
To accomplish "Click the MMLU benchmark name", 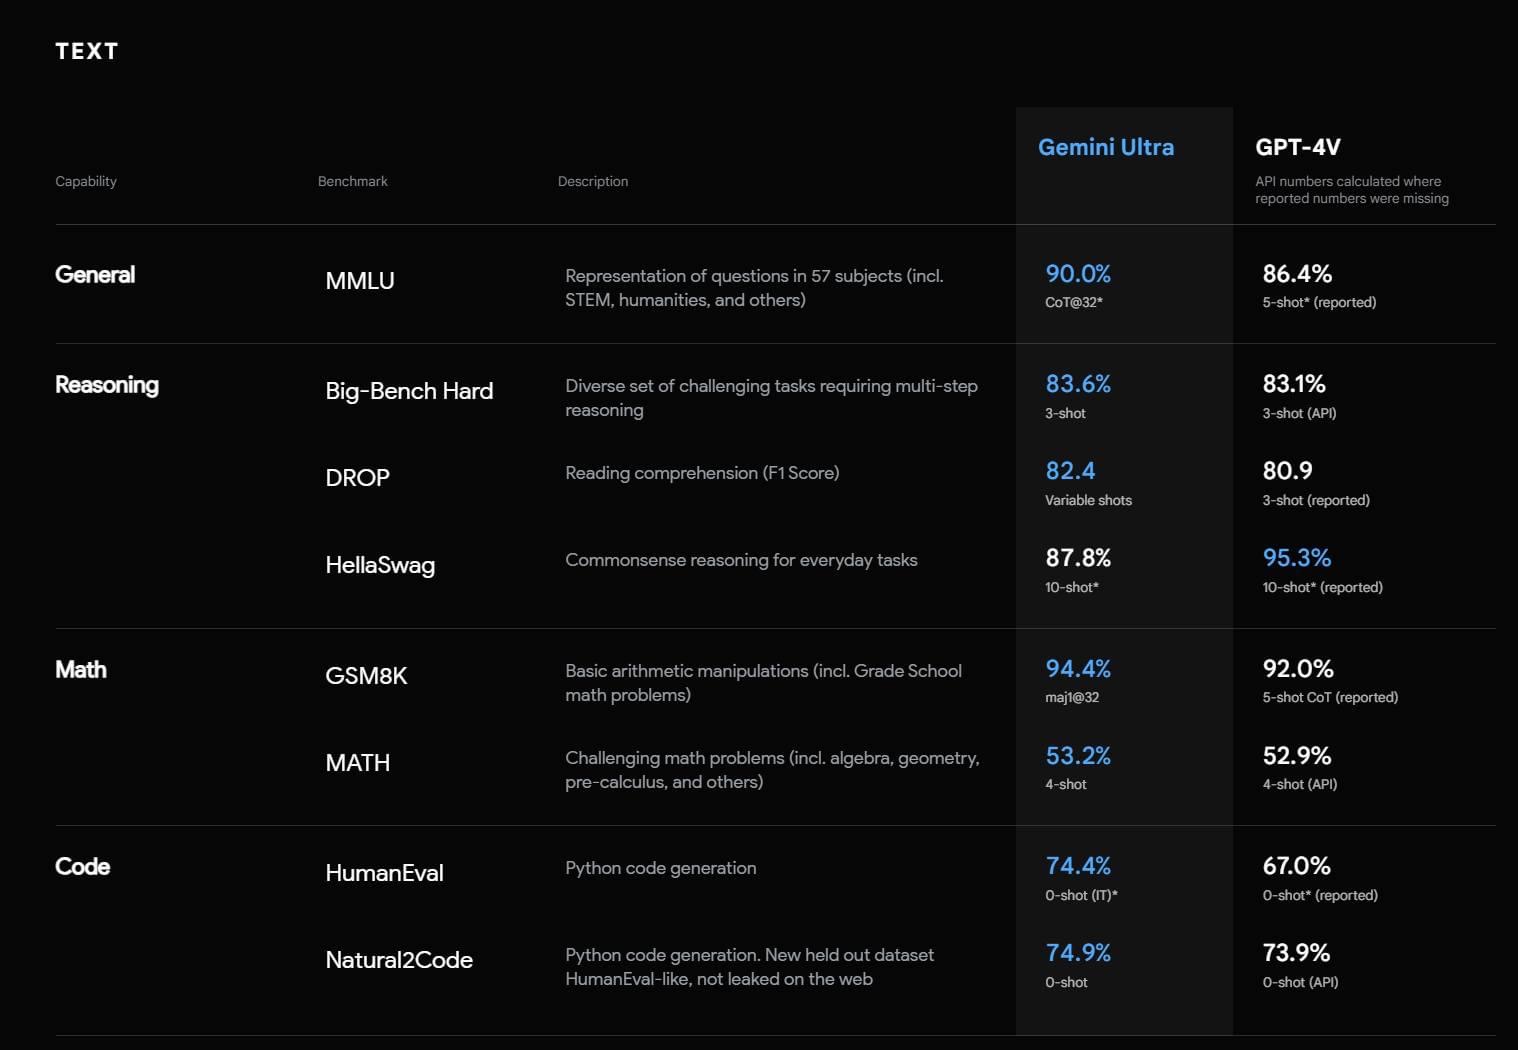I will (x=360, y=281).
